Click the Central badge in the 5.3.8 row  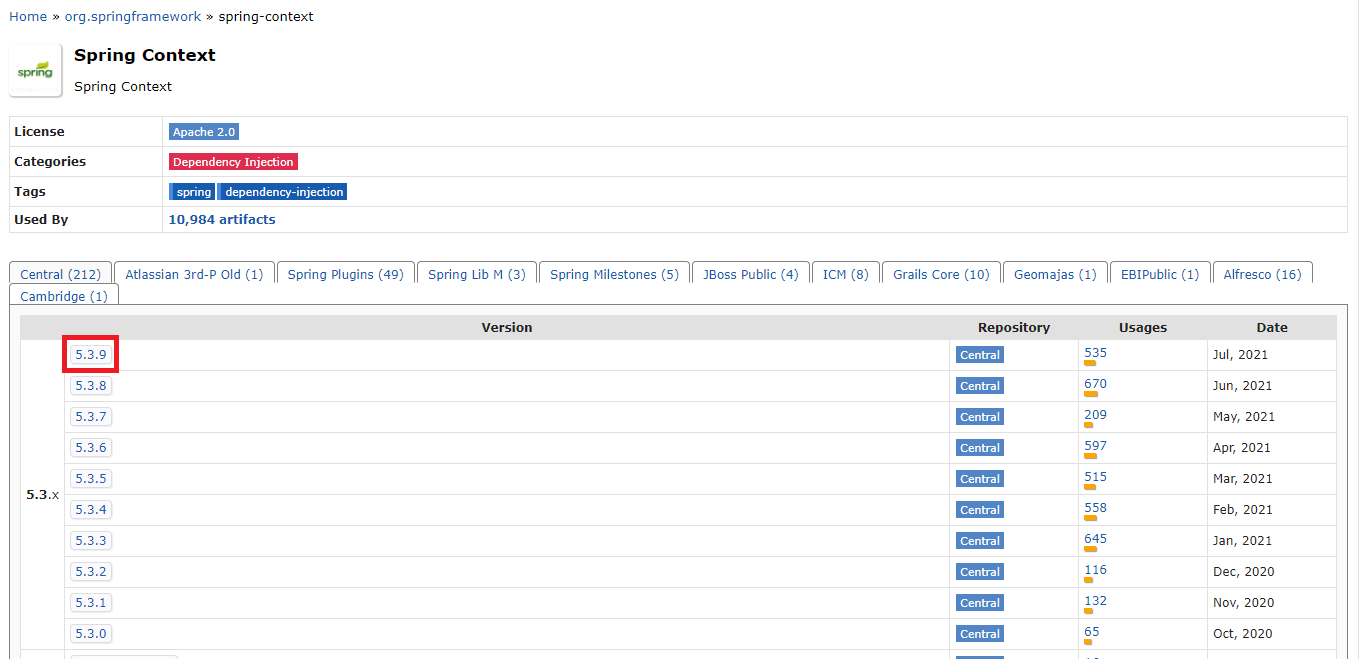click(x=980, y=386)
